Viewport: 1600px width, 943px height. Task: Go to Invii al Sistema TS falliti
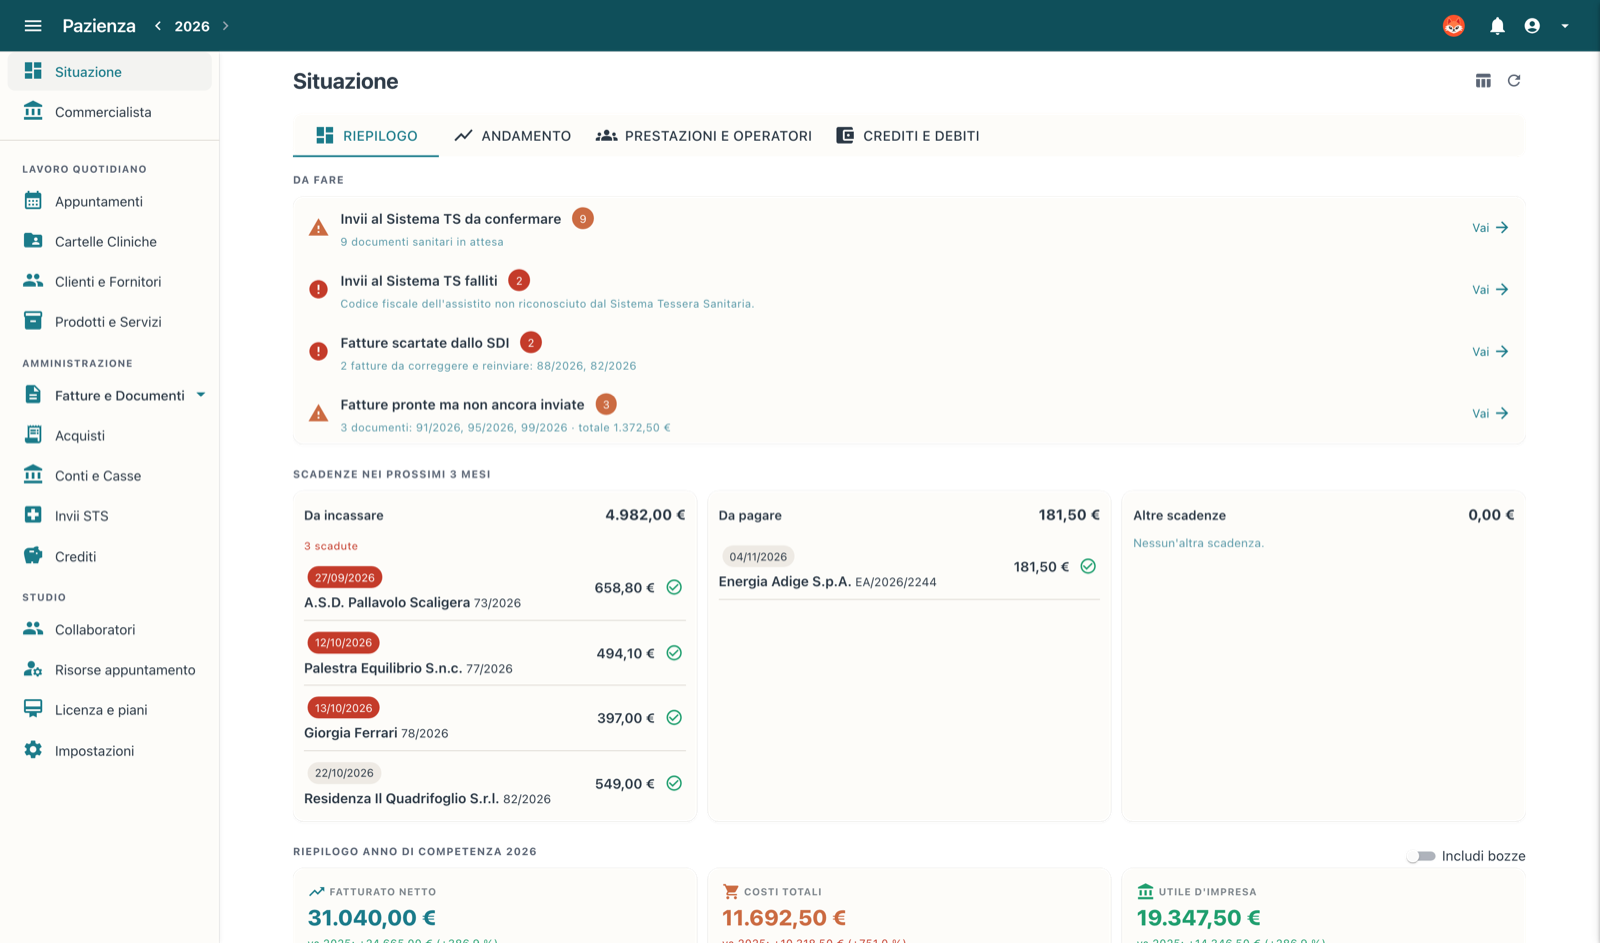pos(1490,290)
